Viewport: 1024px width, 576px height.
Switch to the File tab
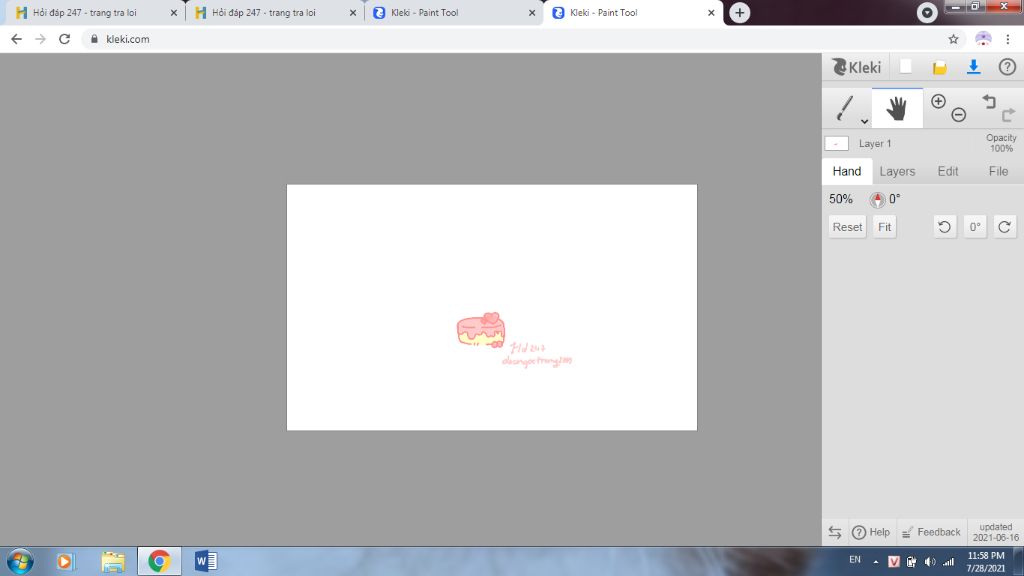[998, 171]
